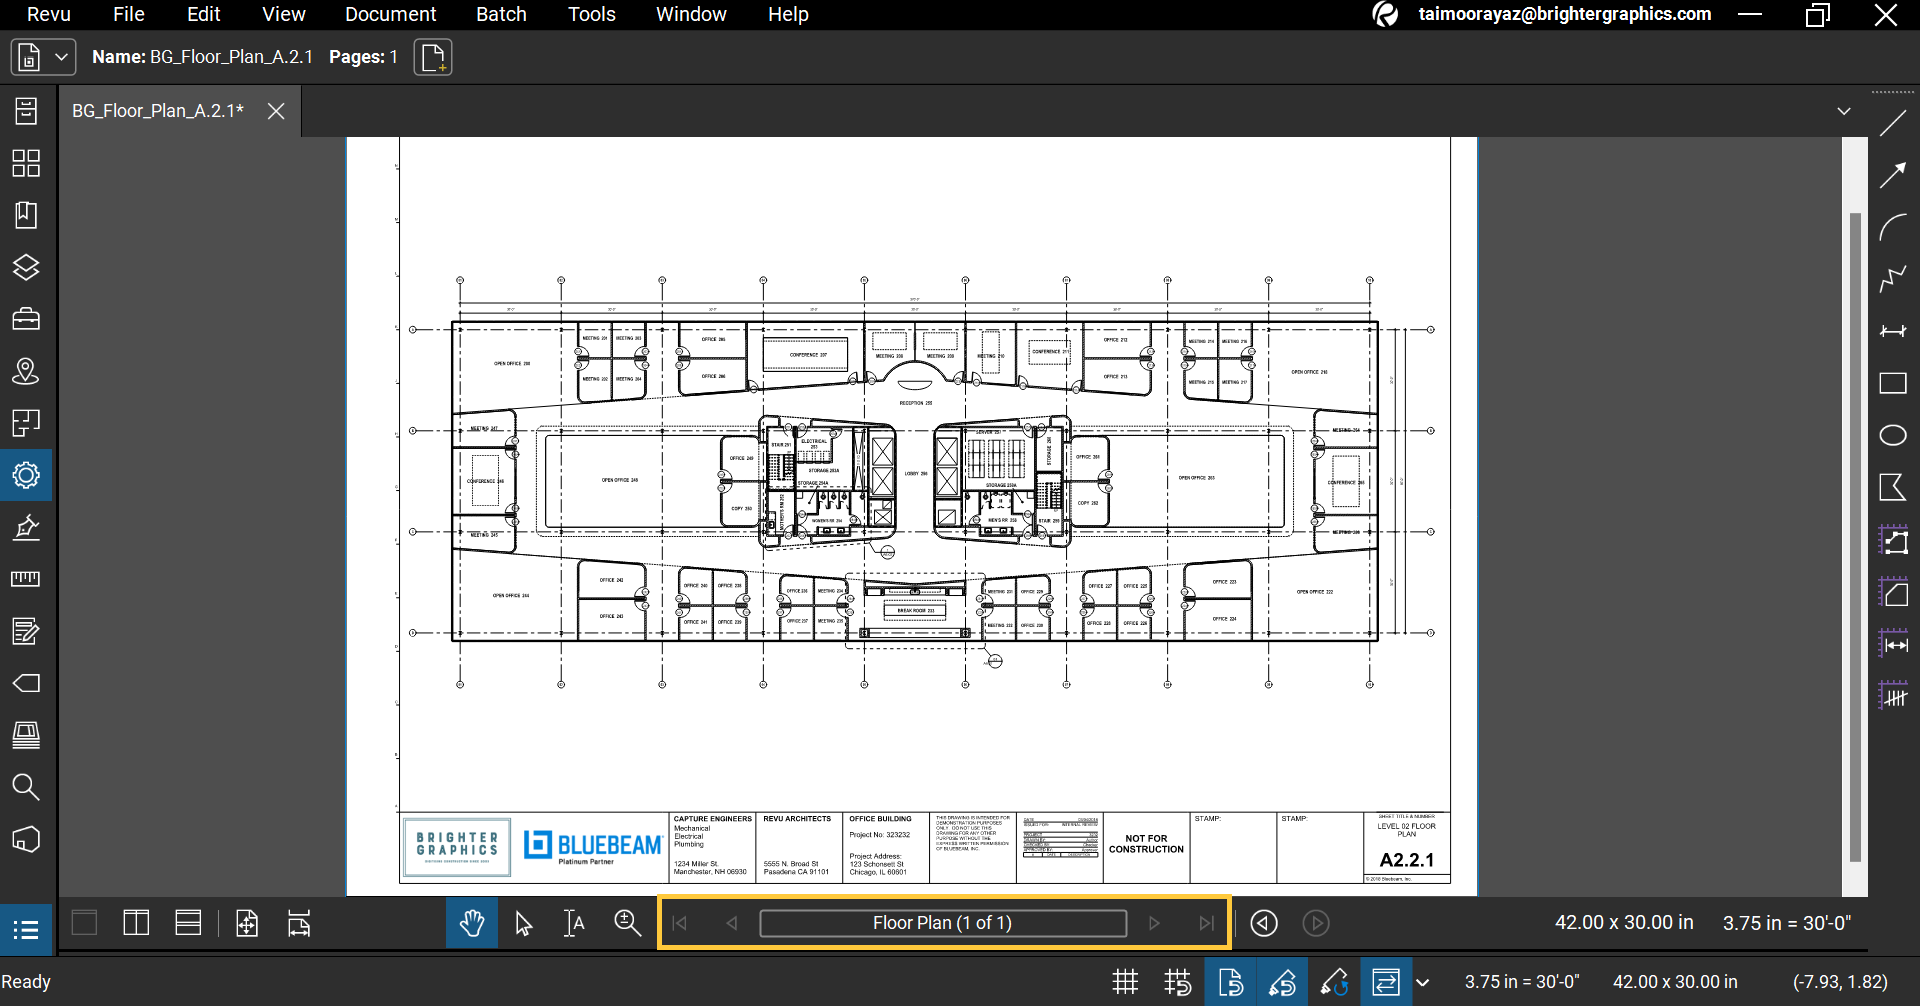Screen dimensions: 1920x1006
Task: Select the Polyline markup tool
Action: [1892, 279]
